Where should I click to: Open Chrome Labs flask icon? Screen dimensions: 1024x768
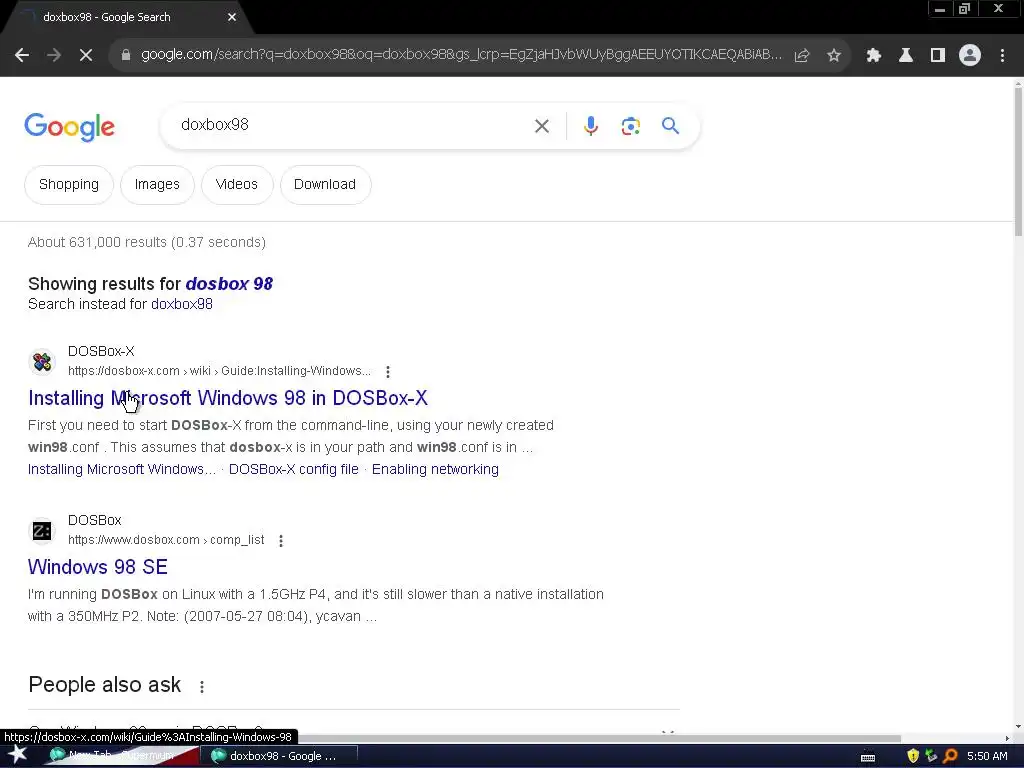tap(906, 56)
